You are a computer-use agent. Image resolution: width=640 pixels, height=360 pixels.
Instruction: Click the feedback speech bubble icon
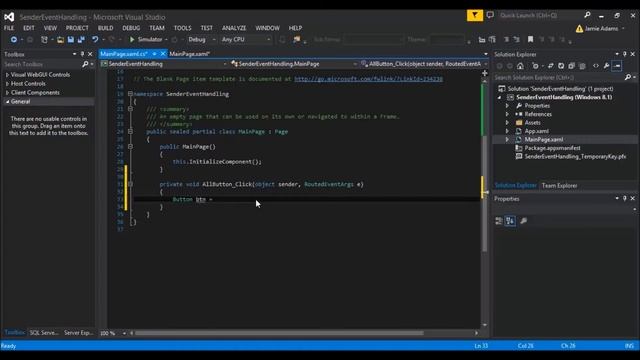[x=490, y=16]
